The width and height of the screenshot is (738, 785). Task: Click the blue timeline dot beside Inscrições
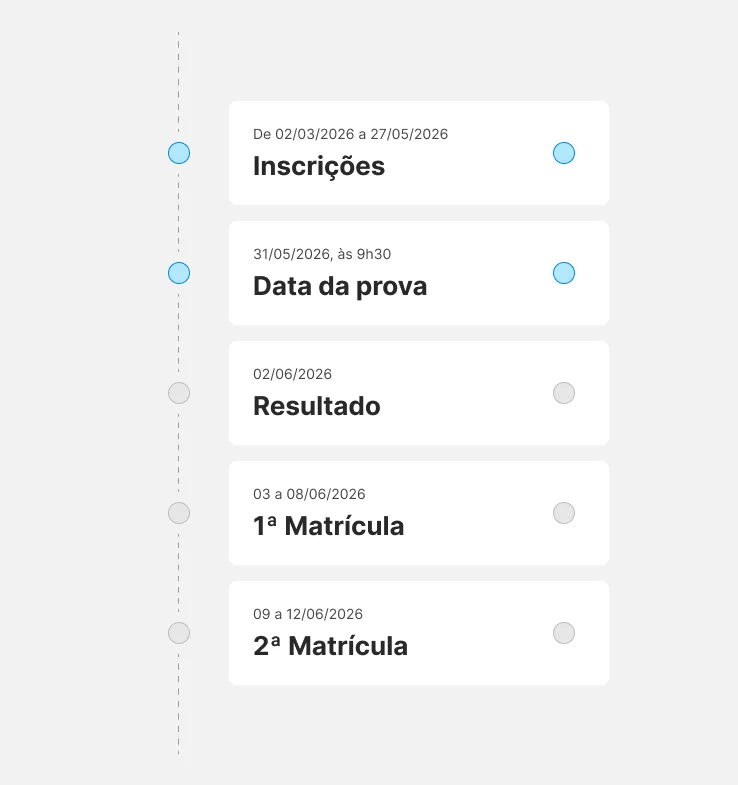pyautogui.click(x=179, y=153)
